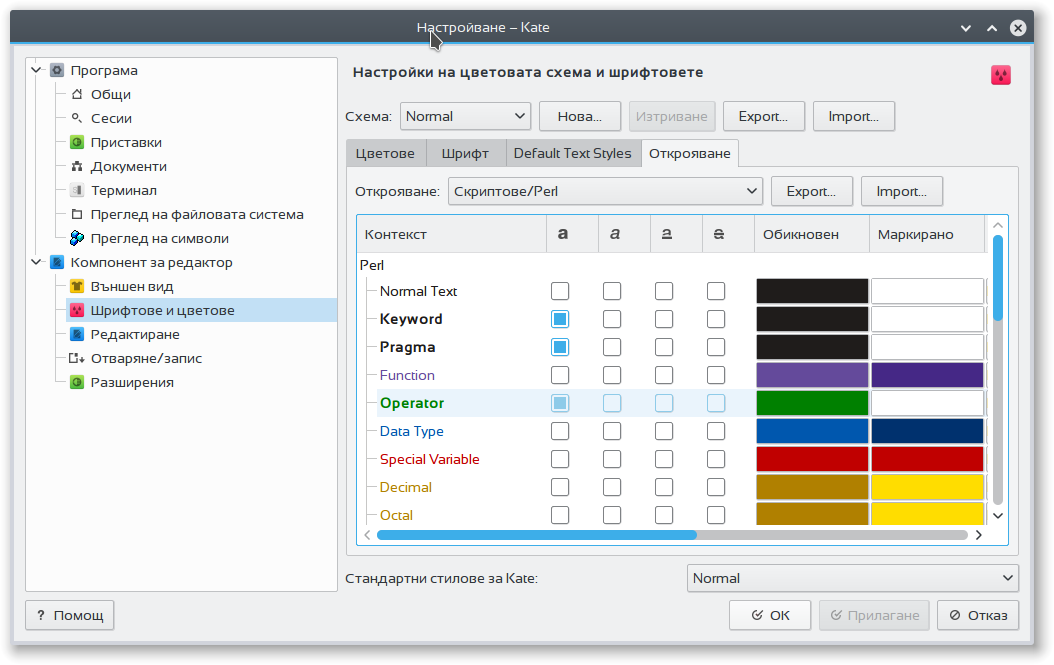This screenshot has width=1054, height=665.
Task: Click the Общи home icon
Action: (x=77, y=94)
